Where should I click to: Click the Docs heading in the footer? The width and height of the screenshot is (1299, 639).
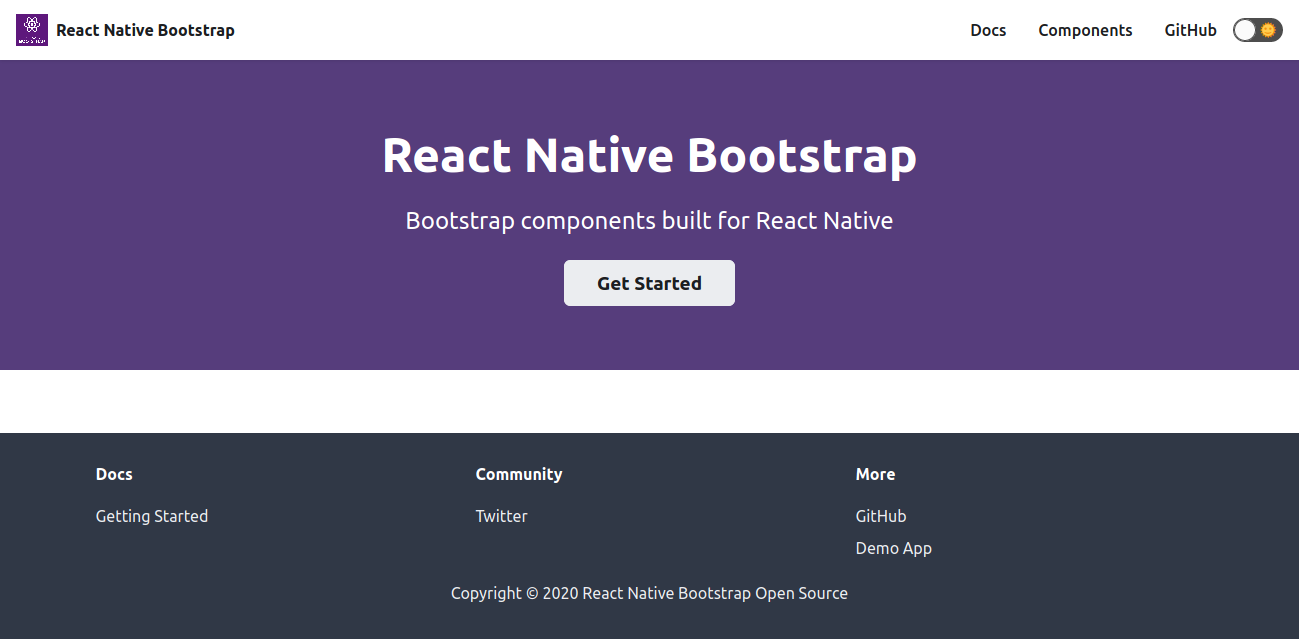click(114, 474)
